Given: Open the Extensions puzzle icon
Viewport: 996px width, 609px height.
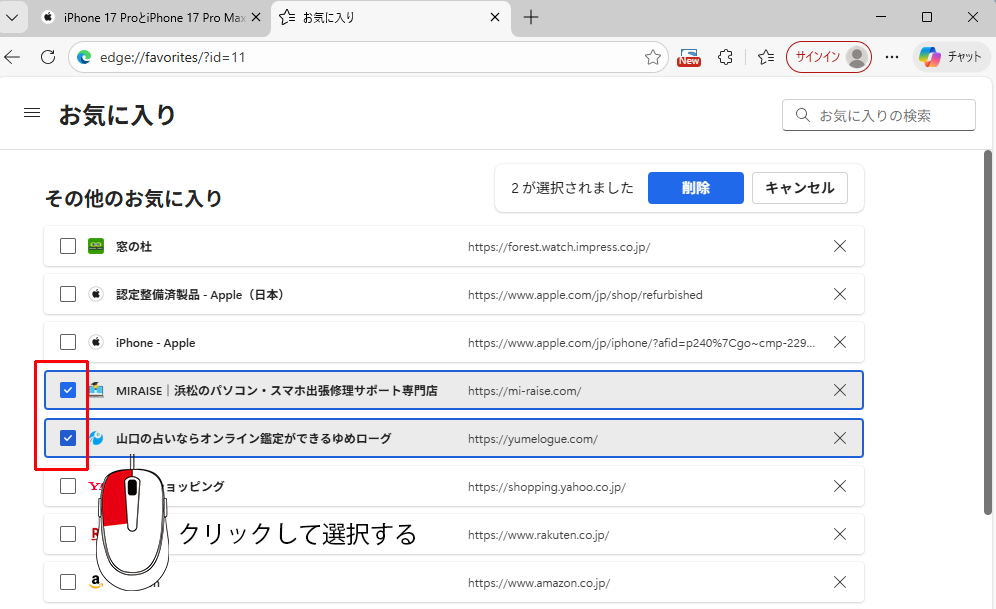Looking at the screenshot, I should tap(726, 57).
